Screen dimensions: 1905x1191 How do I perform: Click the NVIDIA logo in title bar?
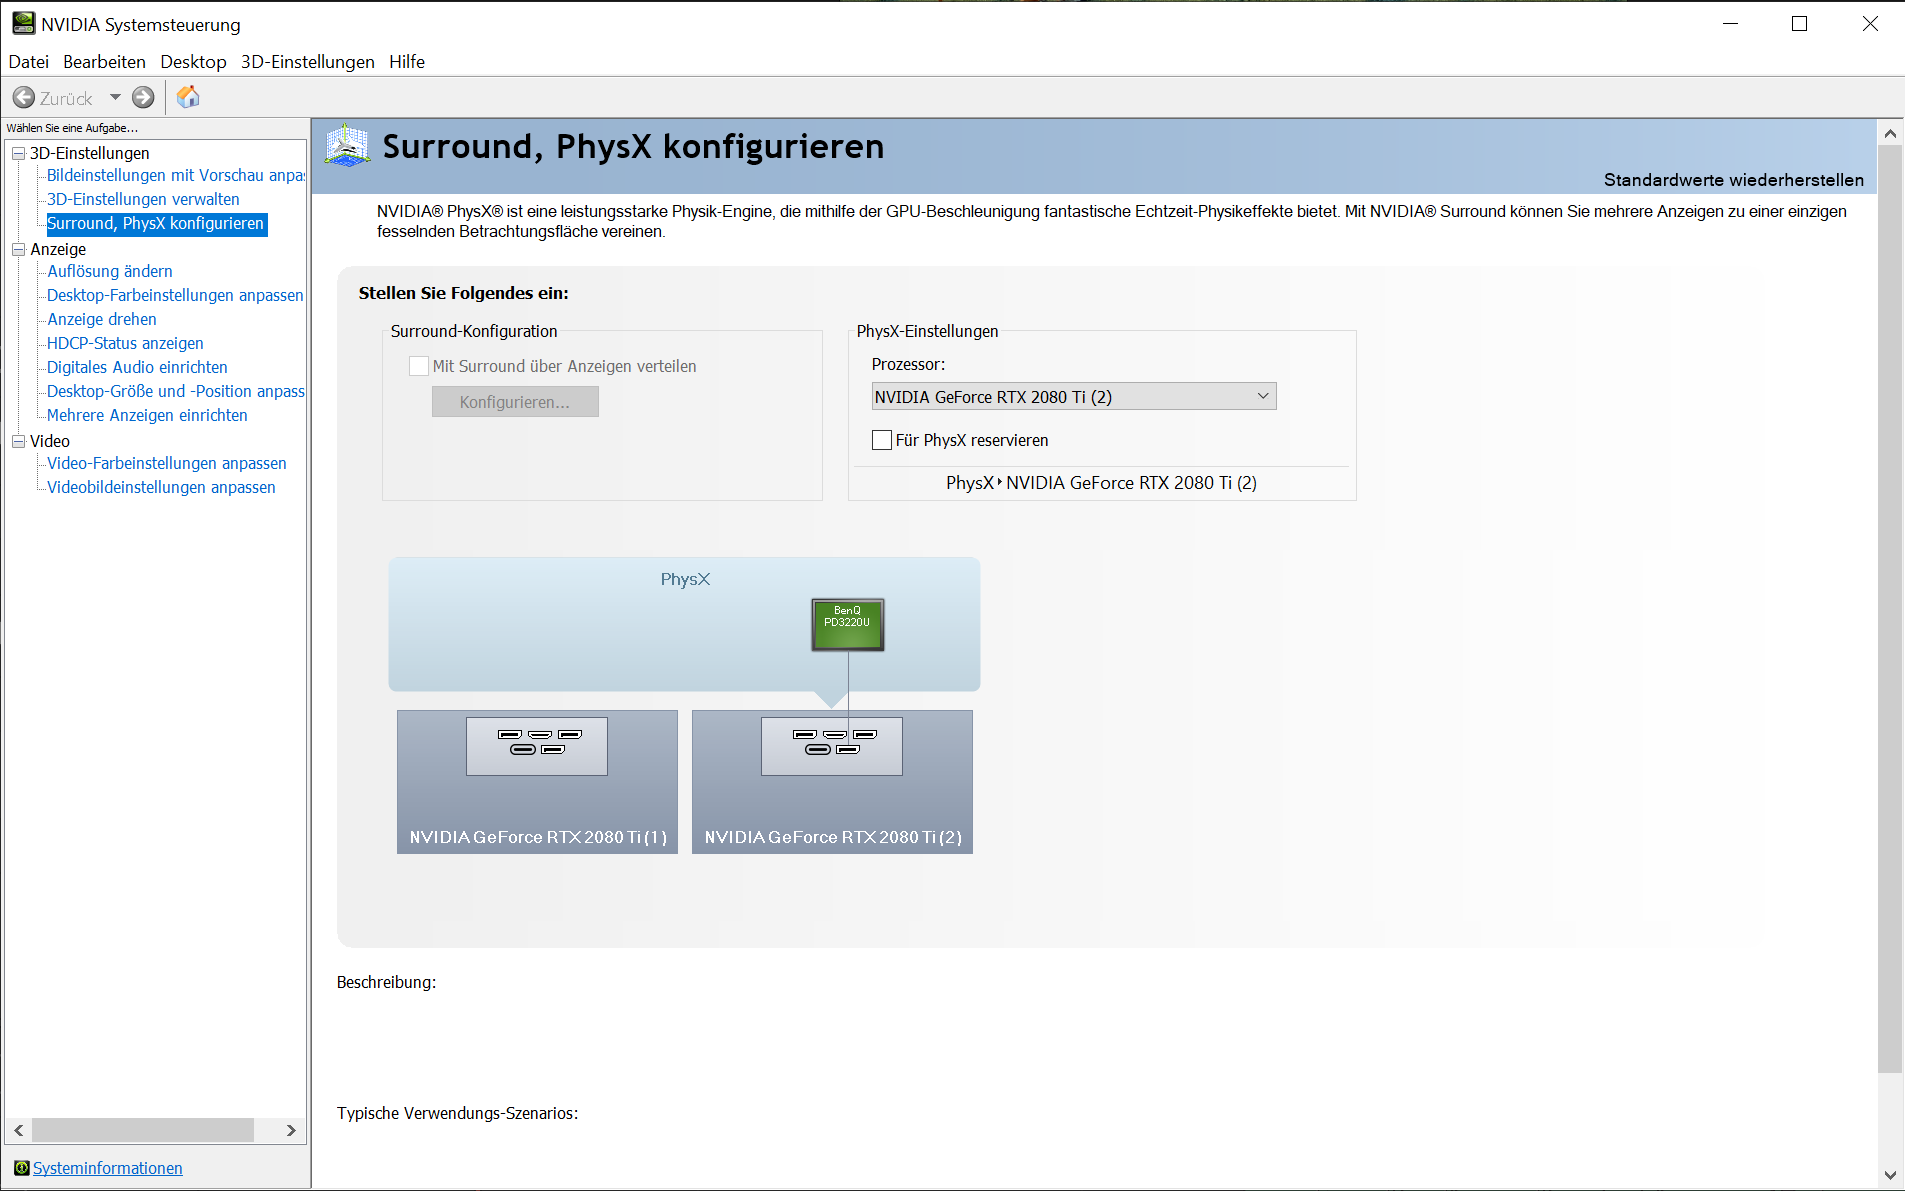(x=24, y=23)
